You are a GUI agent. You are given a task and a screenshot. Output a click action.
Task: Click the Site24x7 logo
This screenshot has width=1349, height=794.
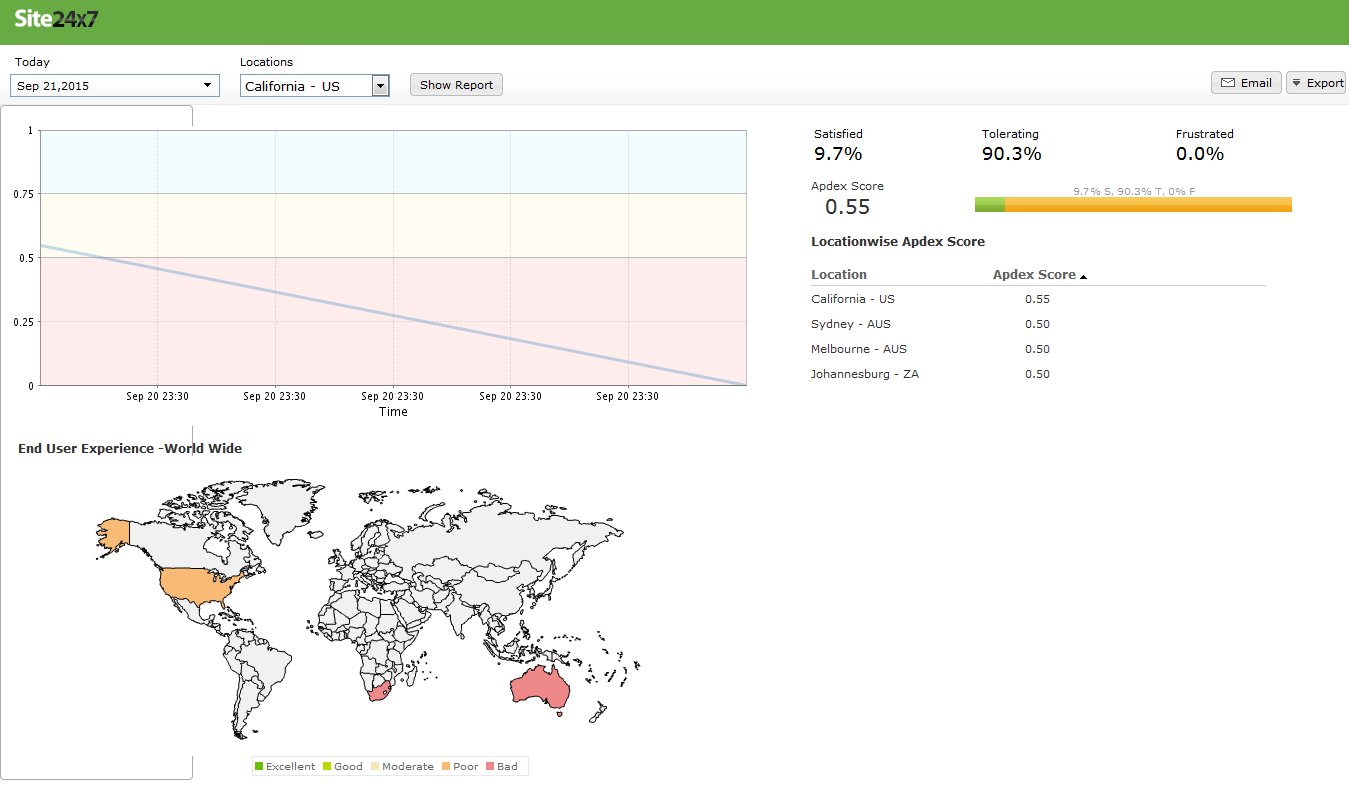56,19
